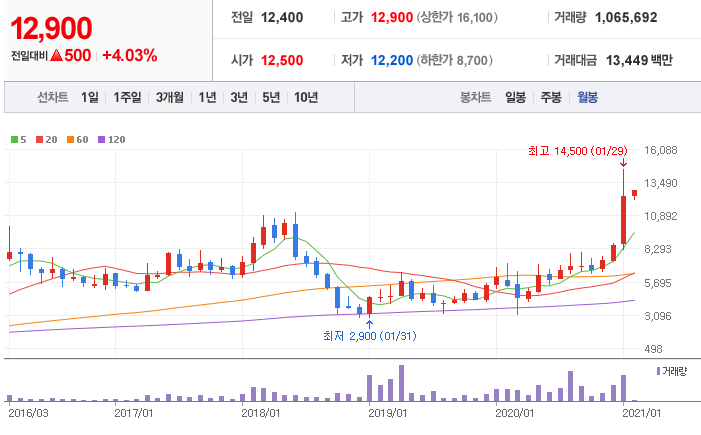Image resolution: width=701 pixels, height=435 pixels.
Task: Click the red 20 moving average swatch
Action: click(39, 139)
